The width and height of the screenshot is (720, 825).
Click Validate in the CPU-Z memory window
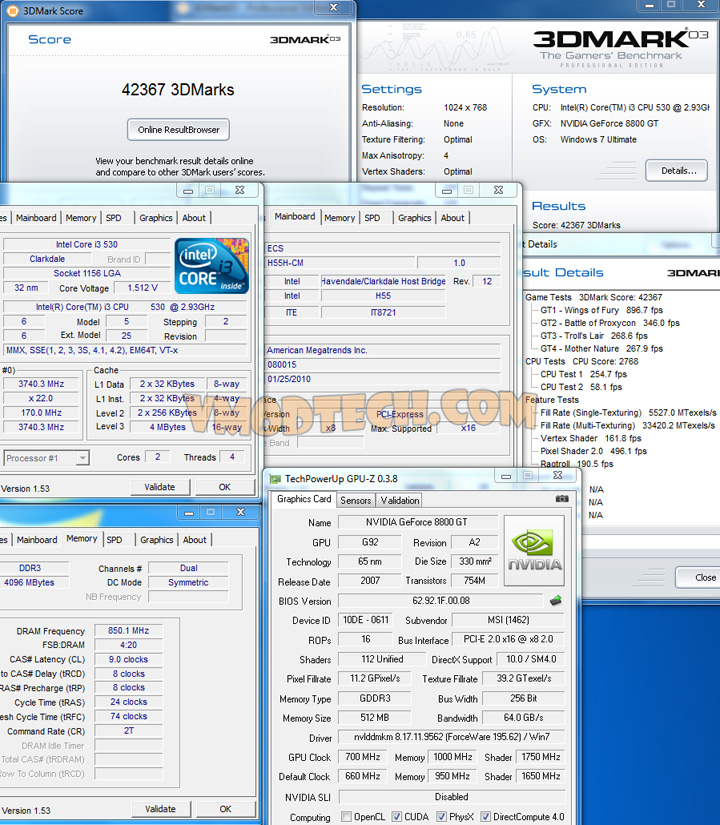click(161, 809)
